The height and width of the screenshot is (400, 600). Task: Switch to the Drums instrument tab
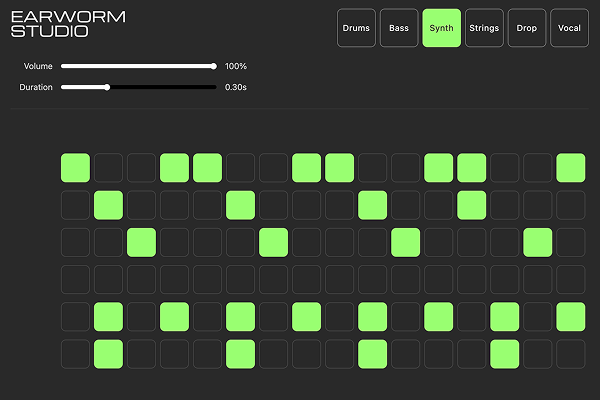(356, 28)
